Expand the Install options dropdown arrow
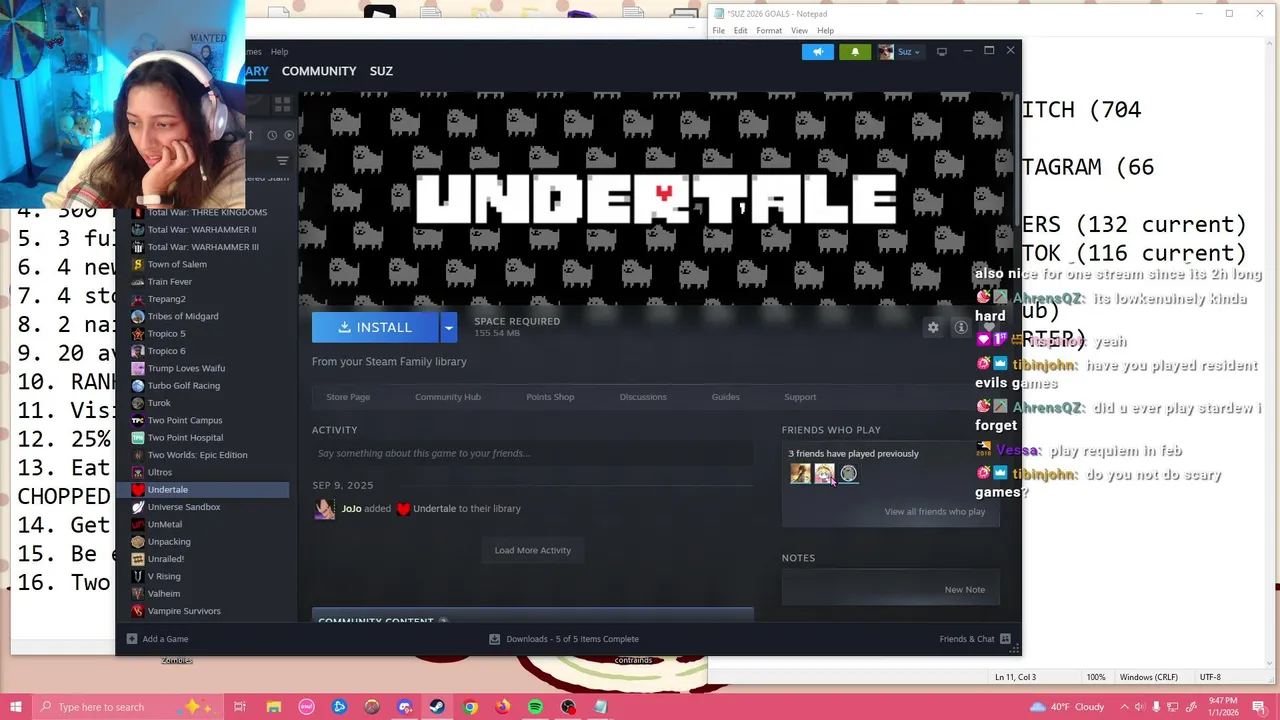The height and width of the screenshot is (720, 1280). point(448,327)
